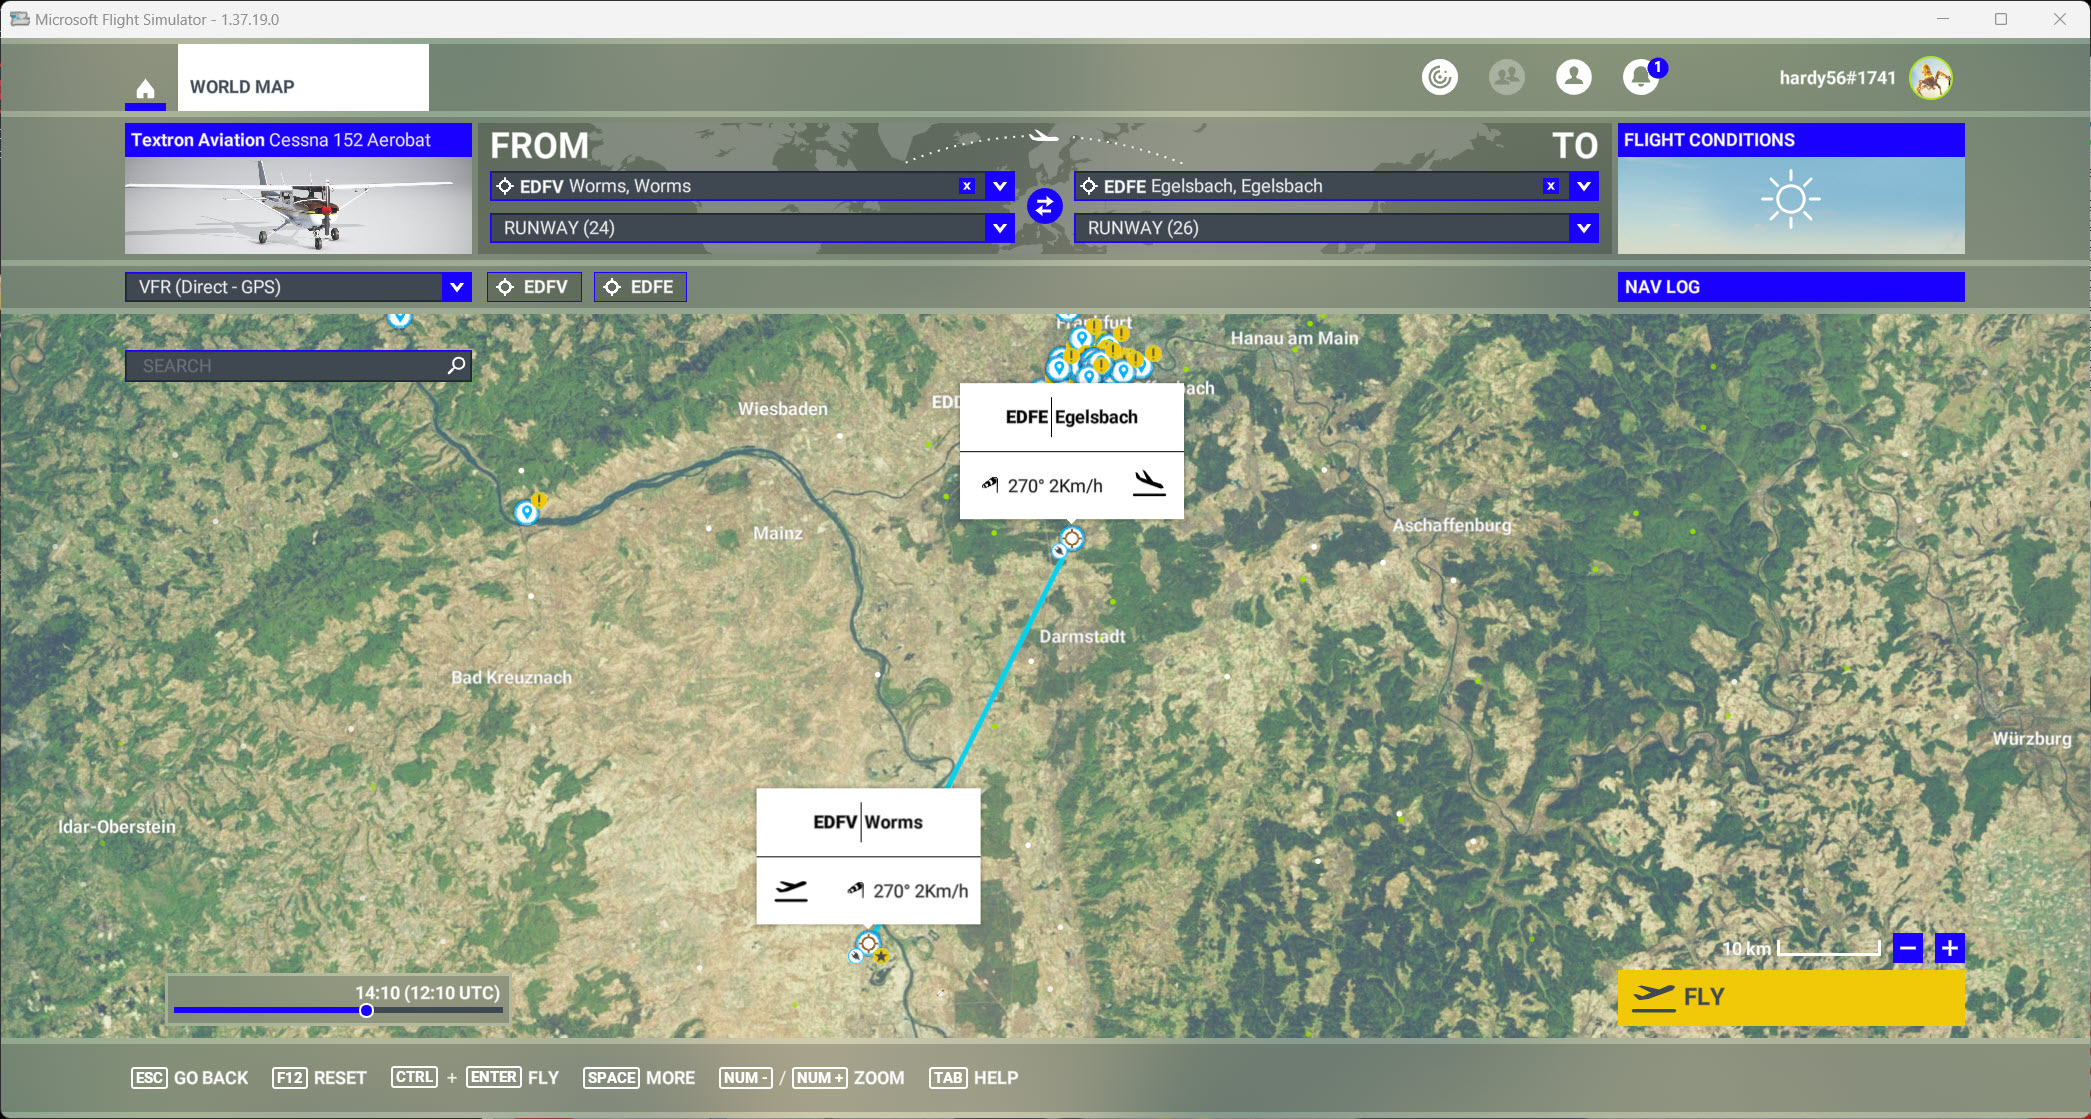Open the user profile icon
The width and height of the screenshot is (2091, 1119).
tap(1574, 77)
